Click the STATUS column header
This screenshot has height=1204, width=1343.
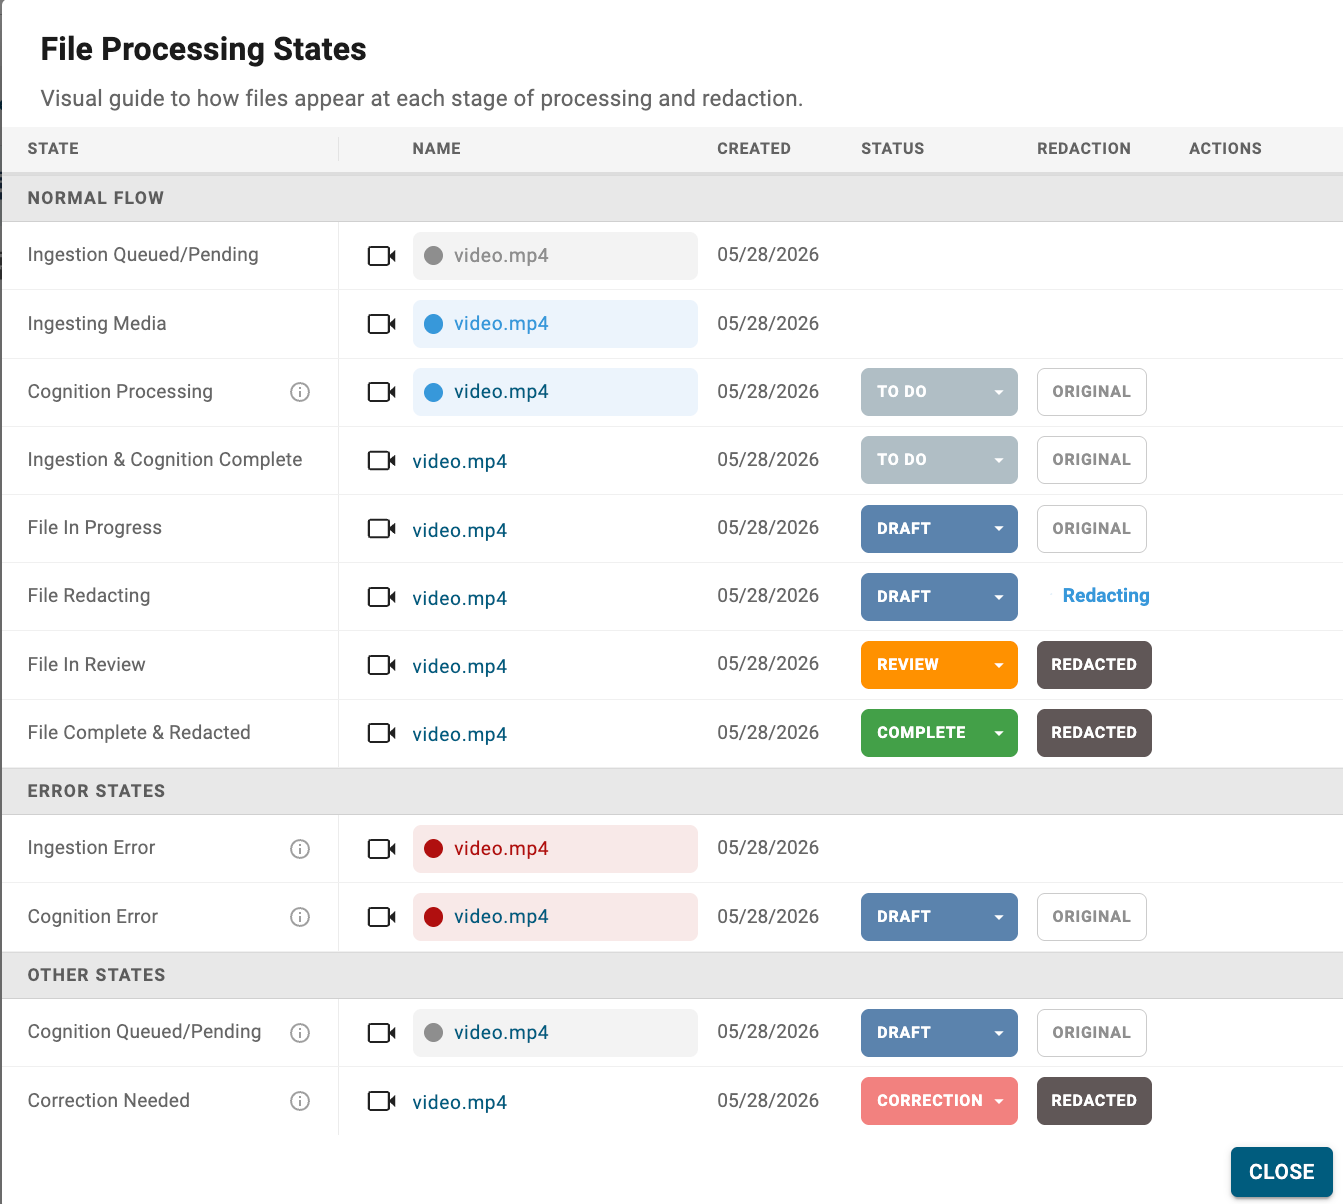coord(893,149)
